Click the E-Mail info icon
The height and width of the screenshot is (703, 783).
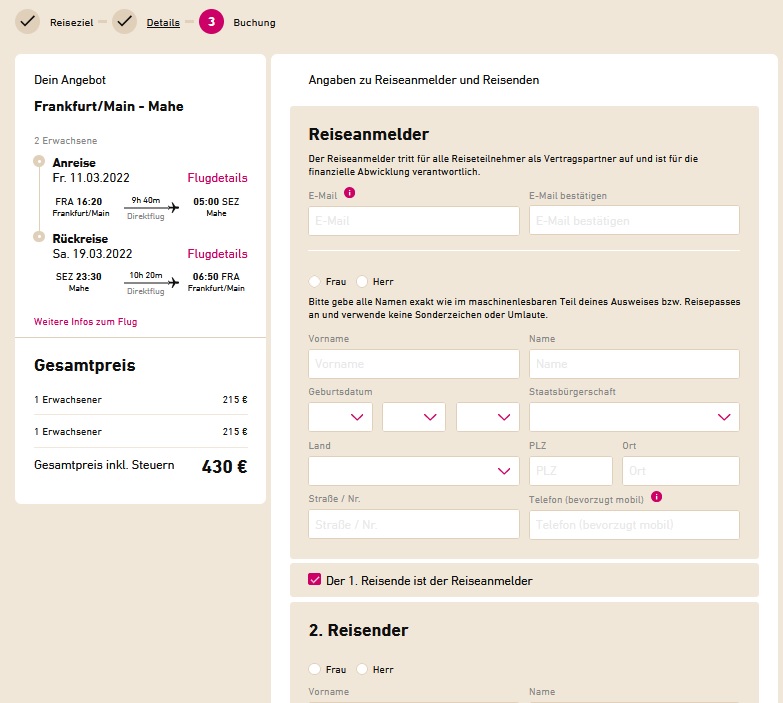point(350,193)
